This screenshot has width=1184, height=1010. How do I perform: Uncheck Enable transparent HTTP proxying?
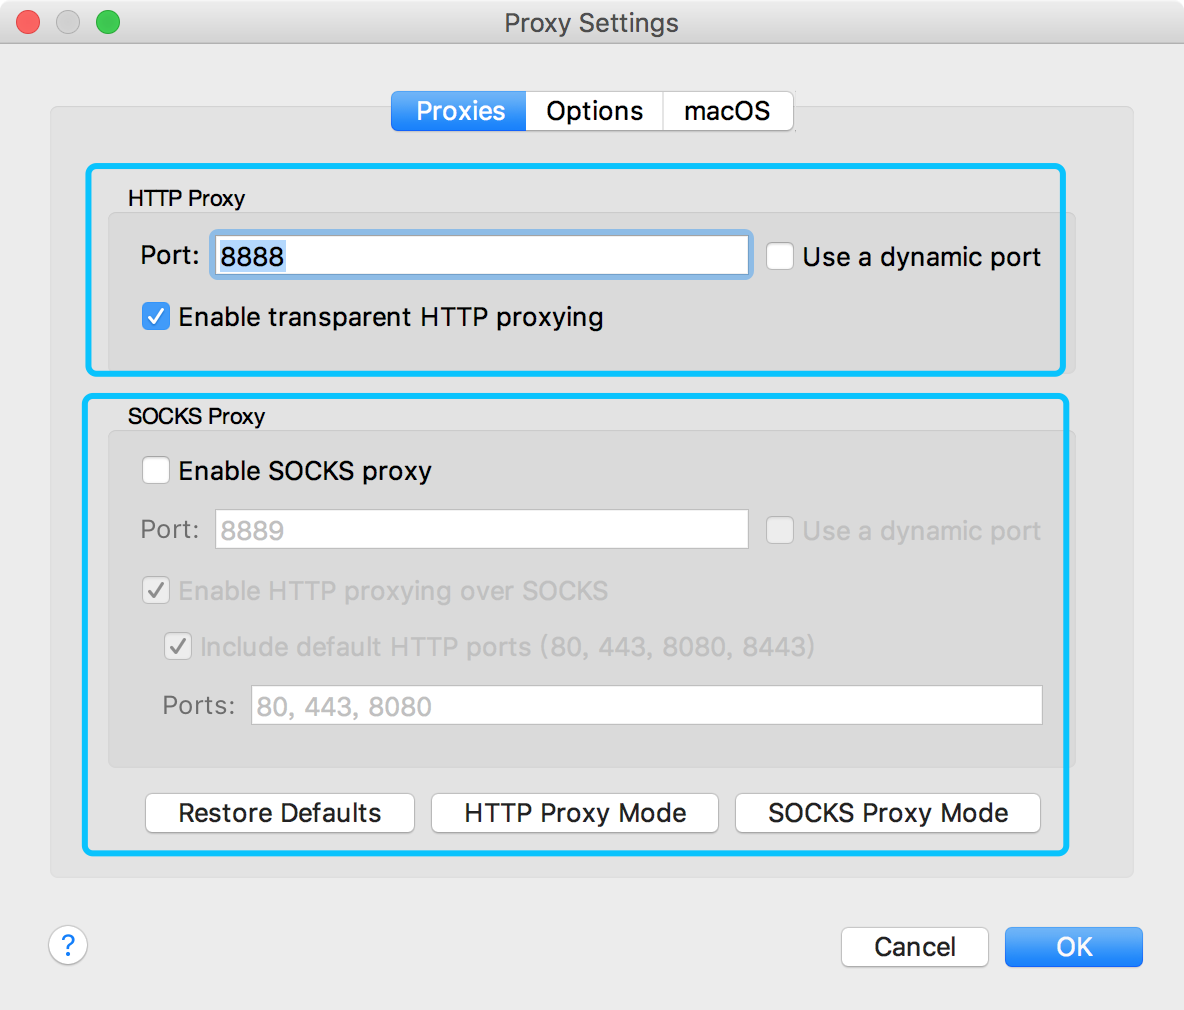pyautogui.click(x=156, y=316)
